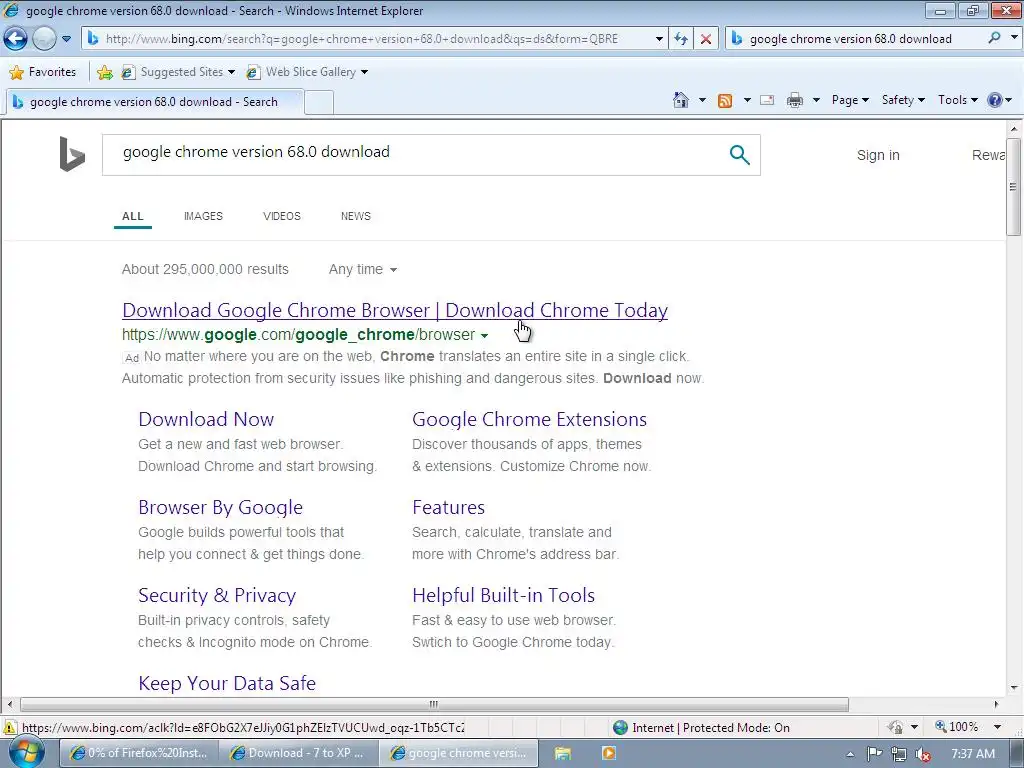Screen dimensions: 1024x768
Task: Click the Read Mail icon
Action: (x=767, y=101)
